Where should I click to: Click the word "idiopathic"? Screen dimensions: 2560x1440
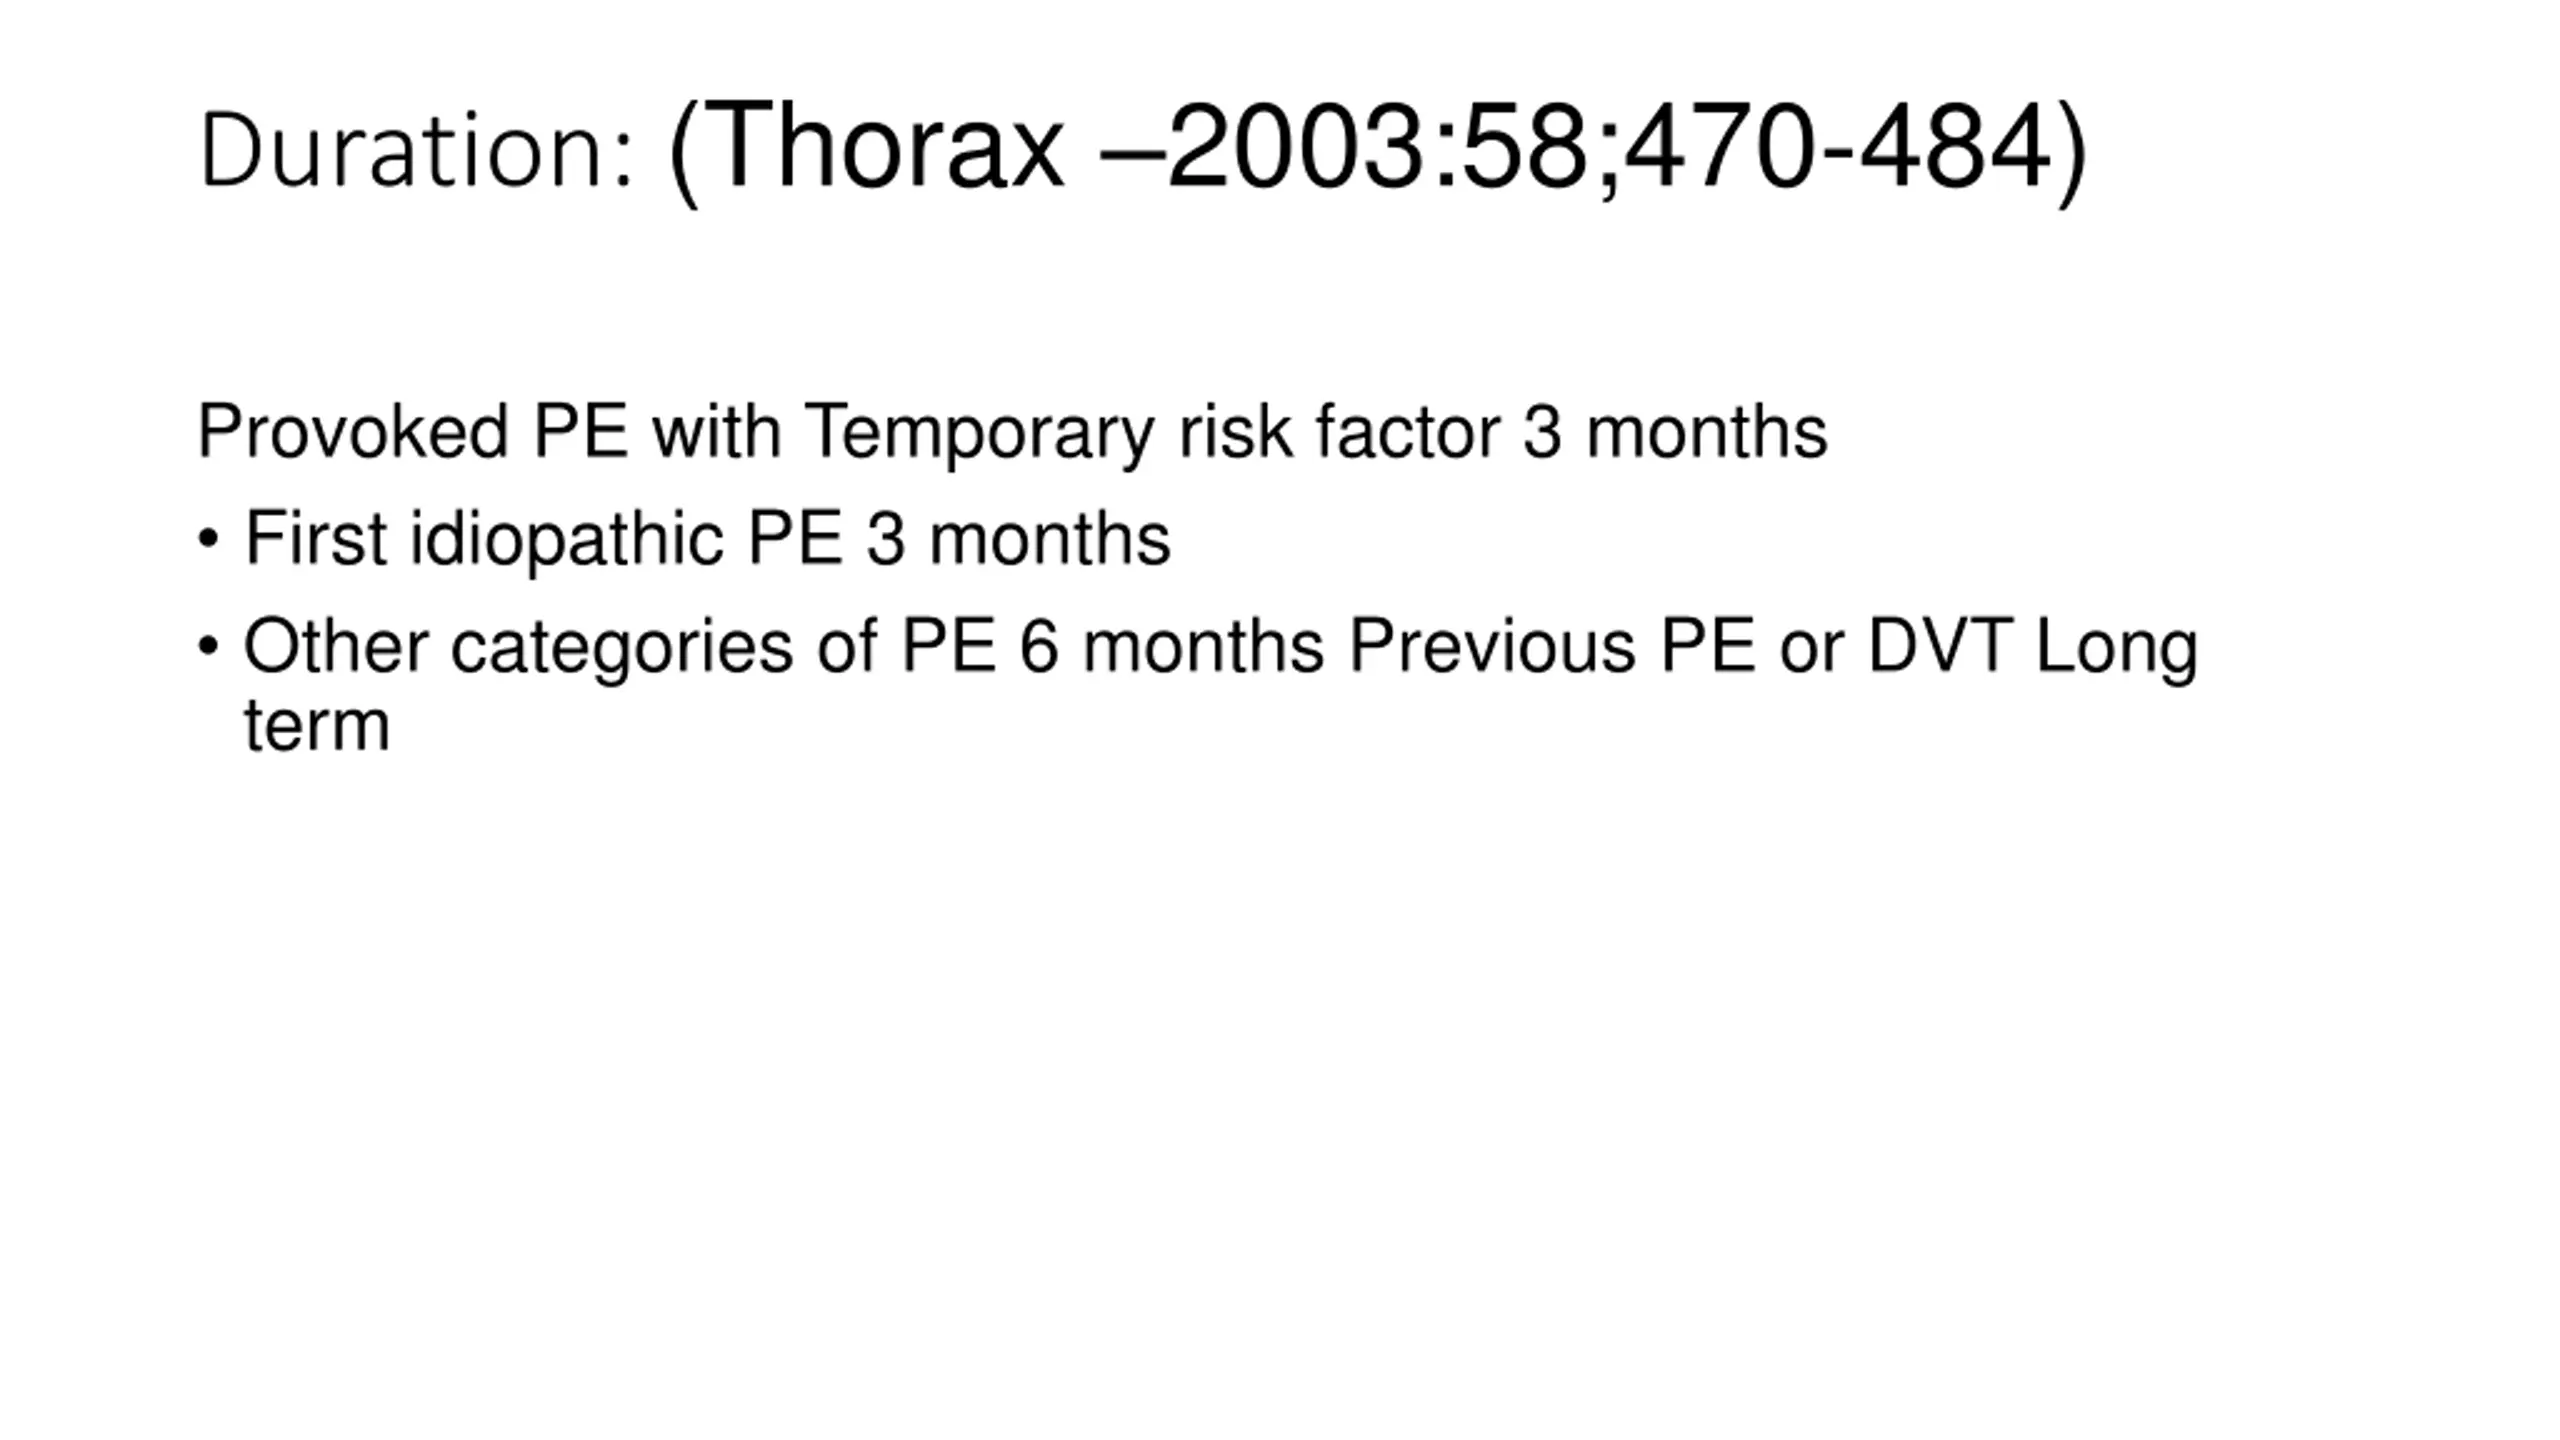567,540
